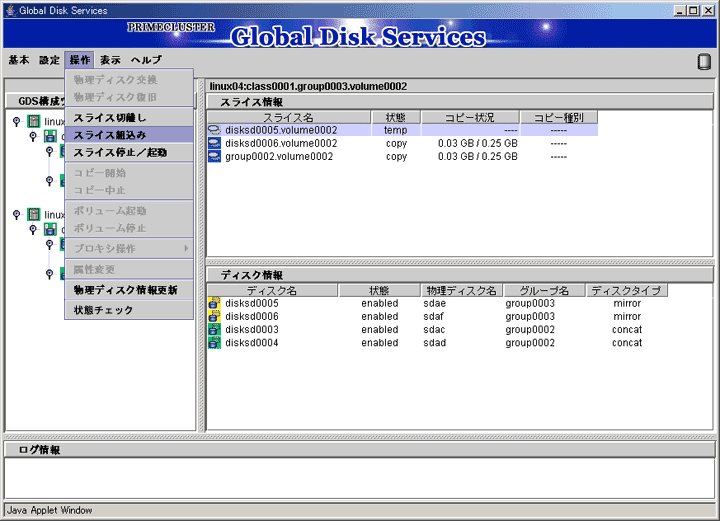
Task: Close the open 操作 menu
Action: pyautogui.click(x=79, y=60)
